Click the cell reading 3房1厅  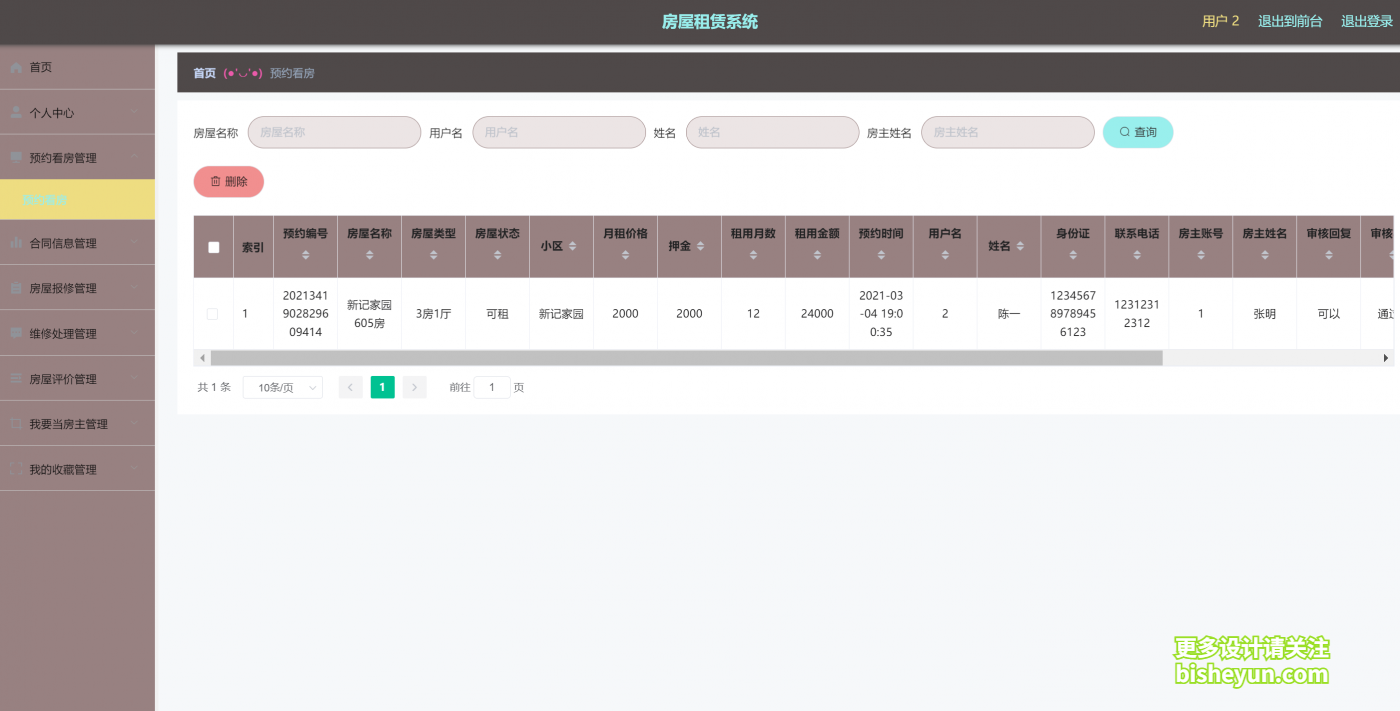click(433, 314)
